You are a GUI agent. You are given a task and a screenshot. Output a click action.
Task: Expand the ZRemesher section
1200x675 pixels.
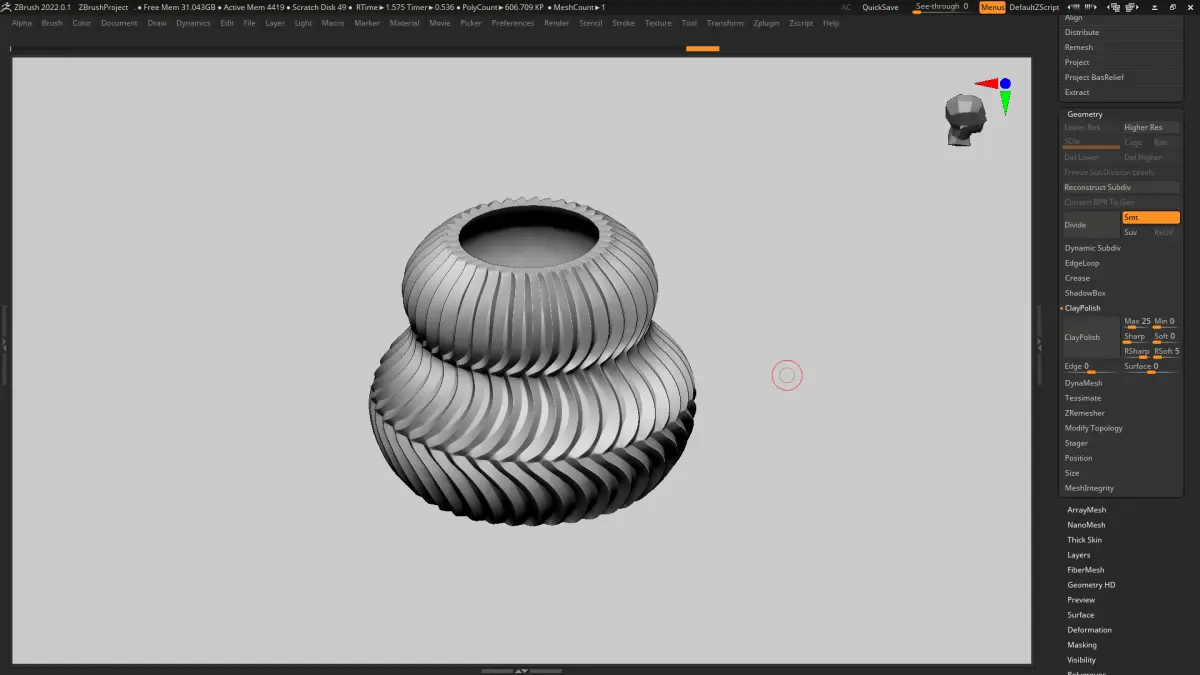pos(1084,413)
